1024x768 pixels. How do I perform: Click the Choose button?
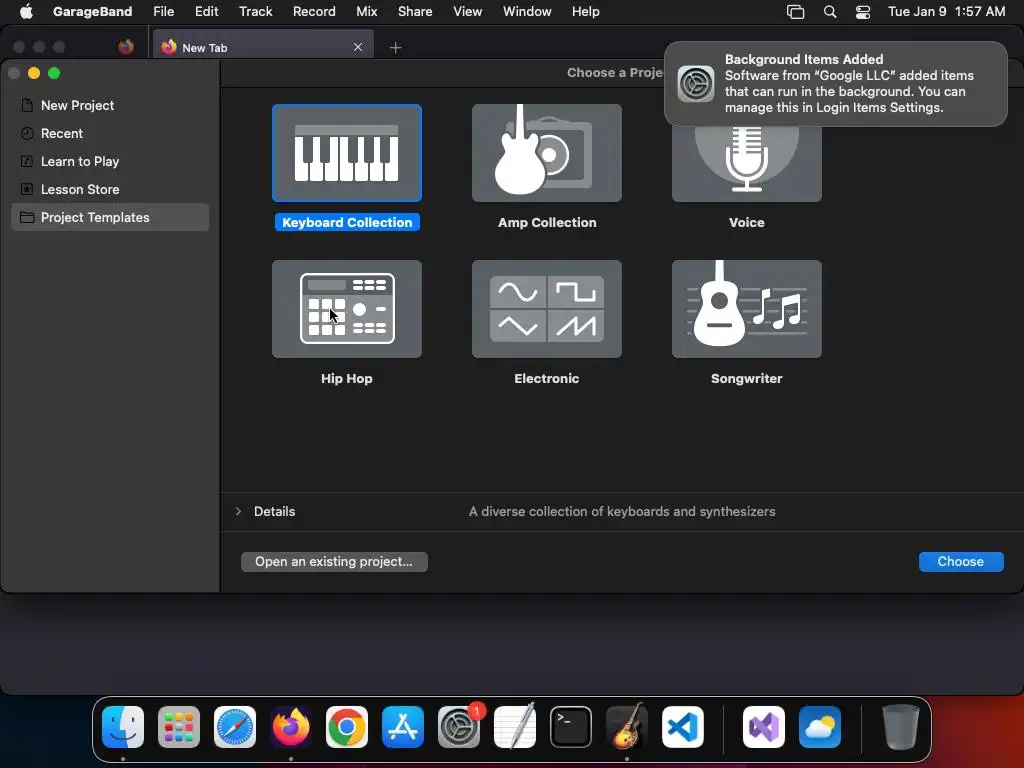(x=961, y=562)
